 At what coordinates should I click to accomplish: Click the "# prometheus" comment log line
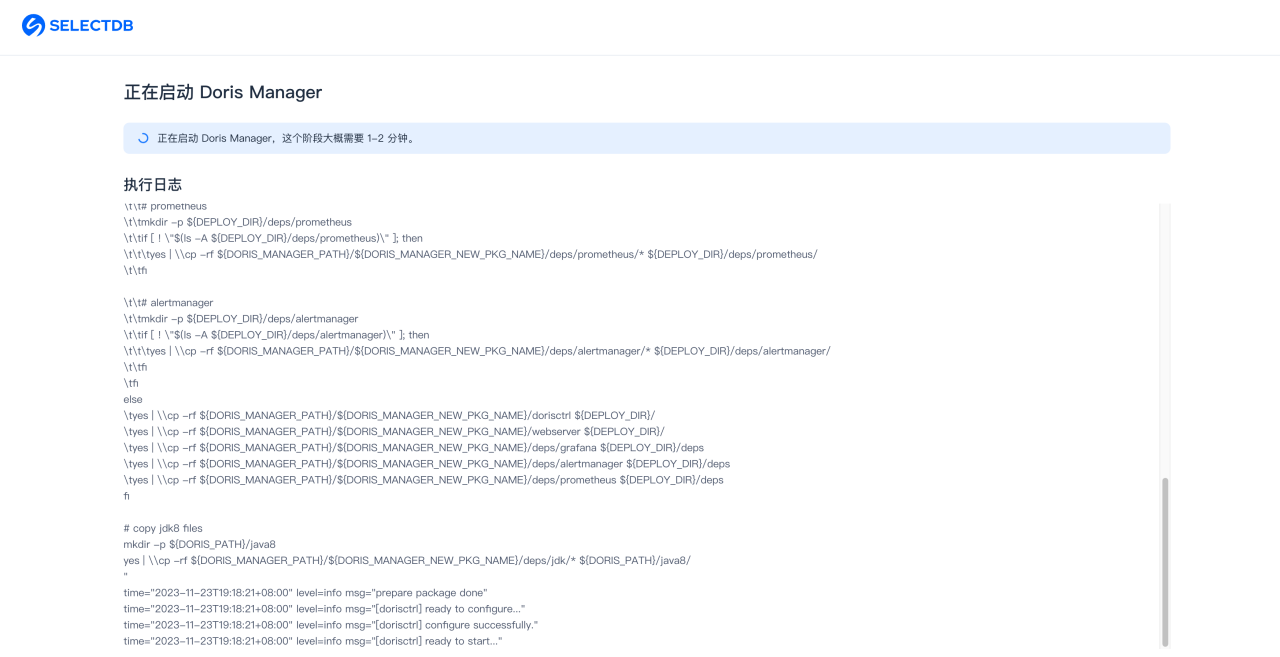click(x=166, y=206)
